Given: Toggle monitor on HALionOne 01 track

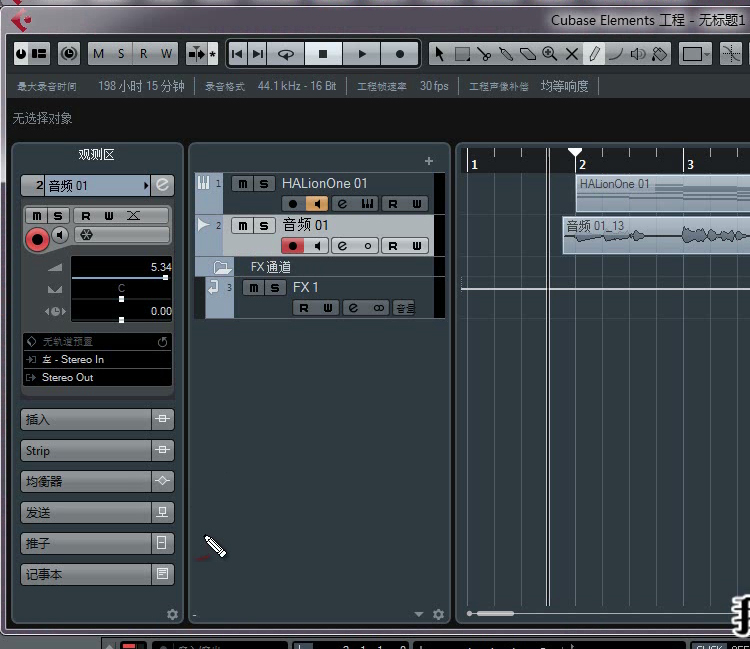Looking at the screenshot, I should 317,204.
